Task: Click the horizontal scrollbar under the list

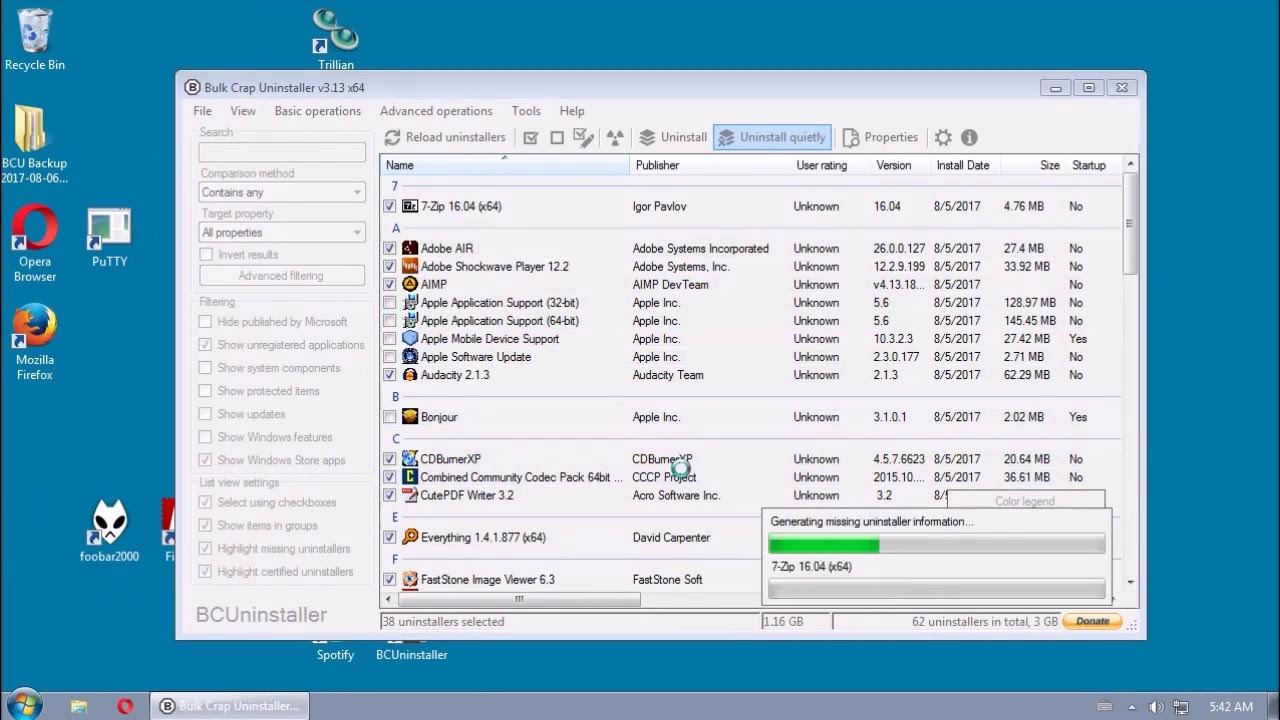Action: click(519, 600)
